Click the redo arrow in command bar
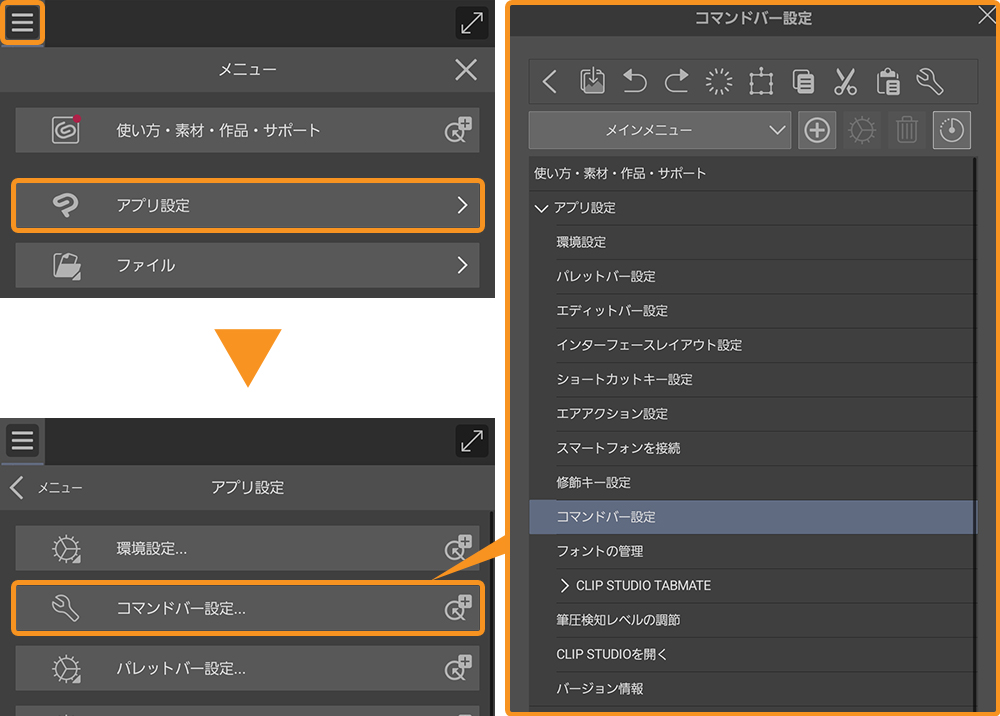This screenshot has width=1000, height=716. 677,82
